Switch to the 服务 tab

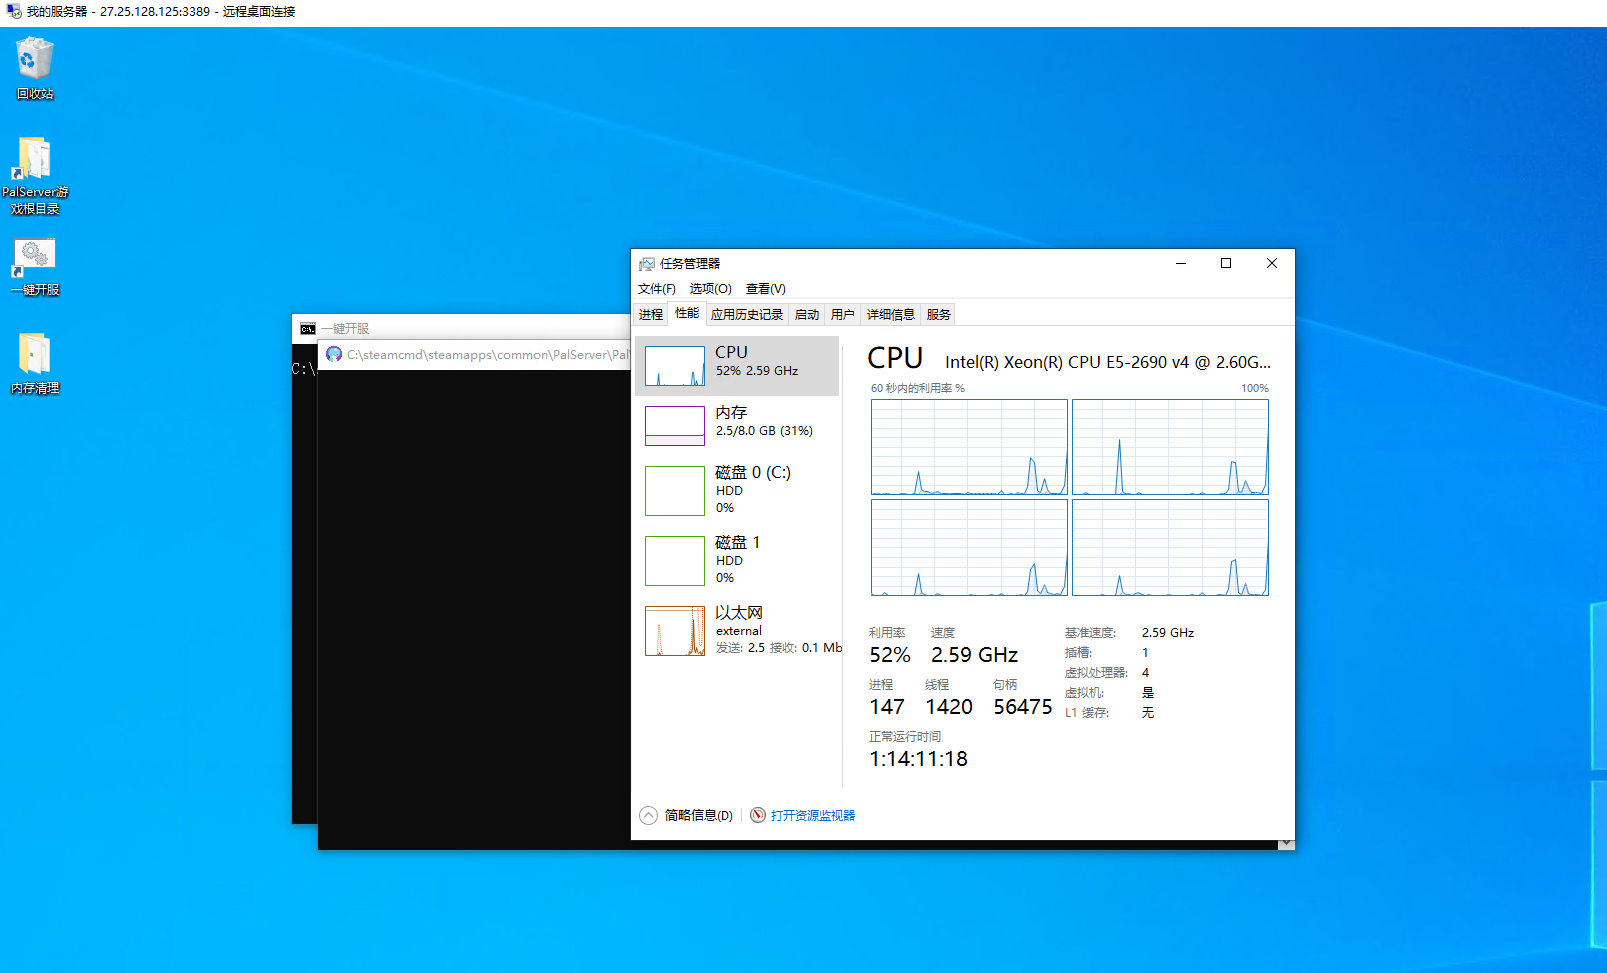[x=939, y=315]
